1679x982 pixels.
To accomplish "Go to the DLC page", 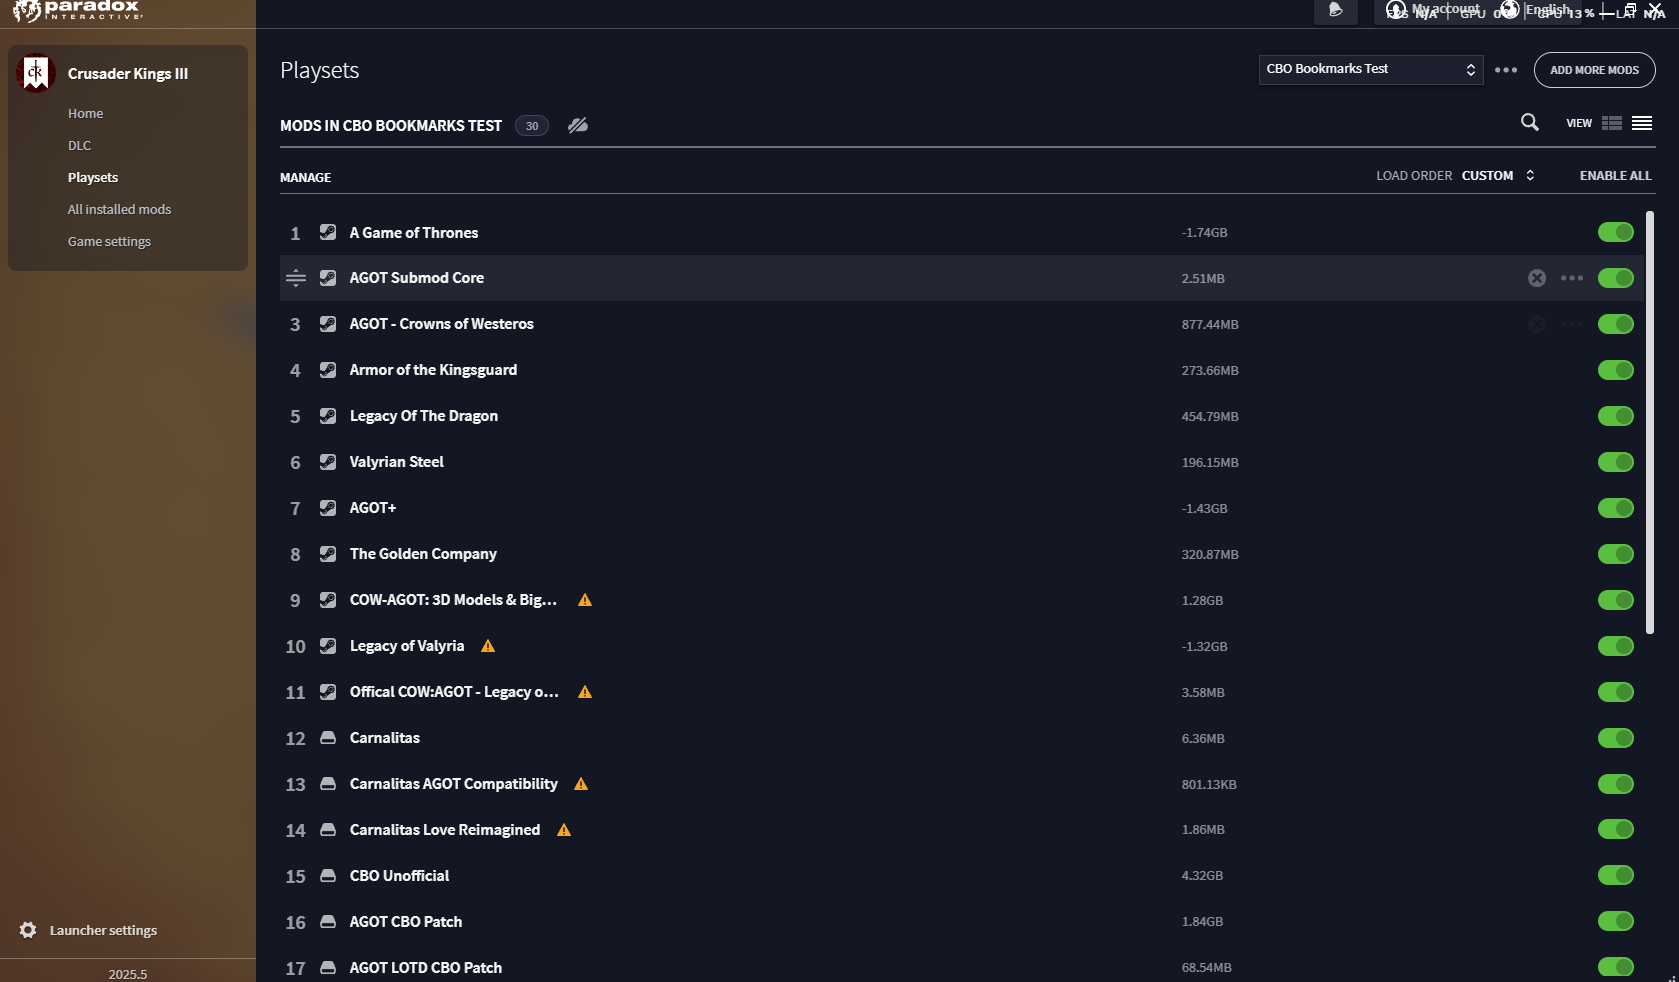I will tap(79, 145).
